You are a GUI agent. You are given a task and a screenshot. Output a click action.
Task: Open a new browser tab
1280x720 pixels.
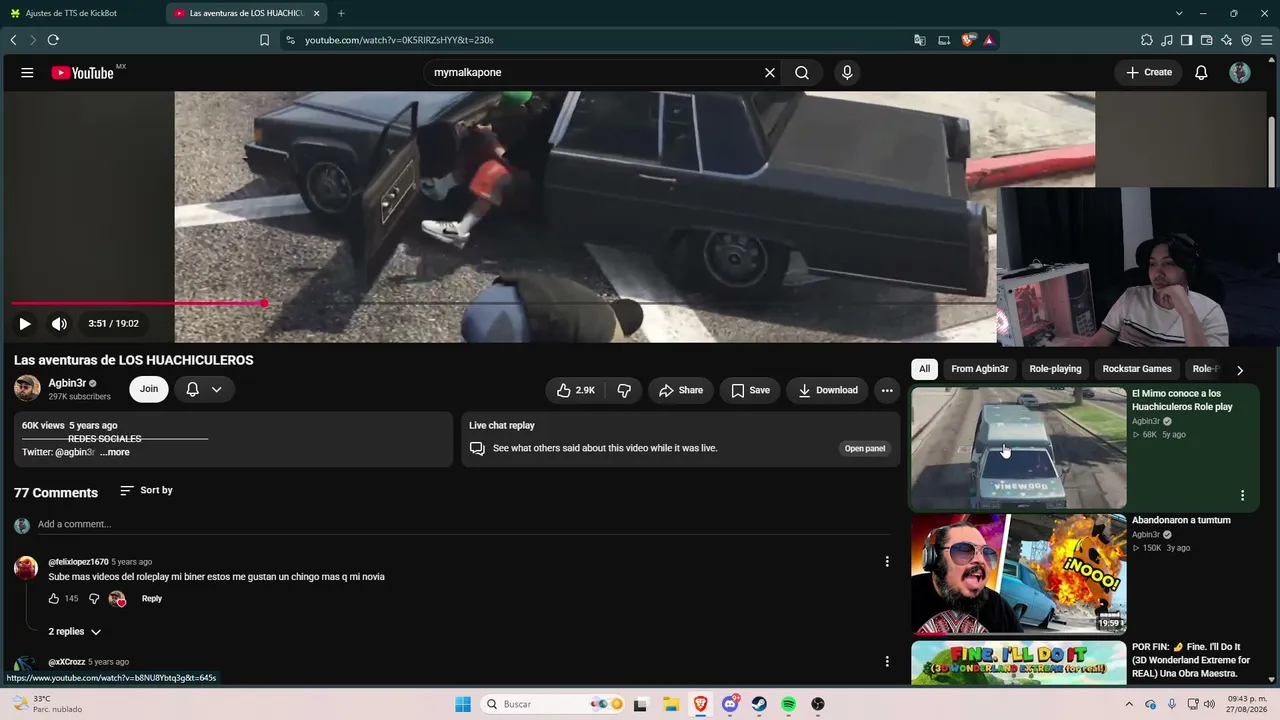(341, 13)
